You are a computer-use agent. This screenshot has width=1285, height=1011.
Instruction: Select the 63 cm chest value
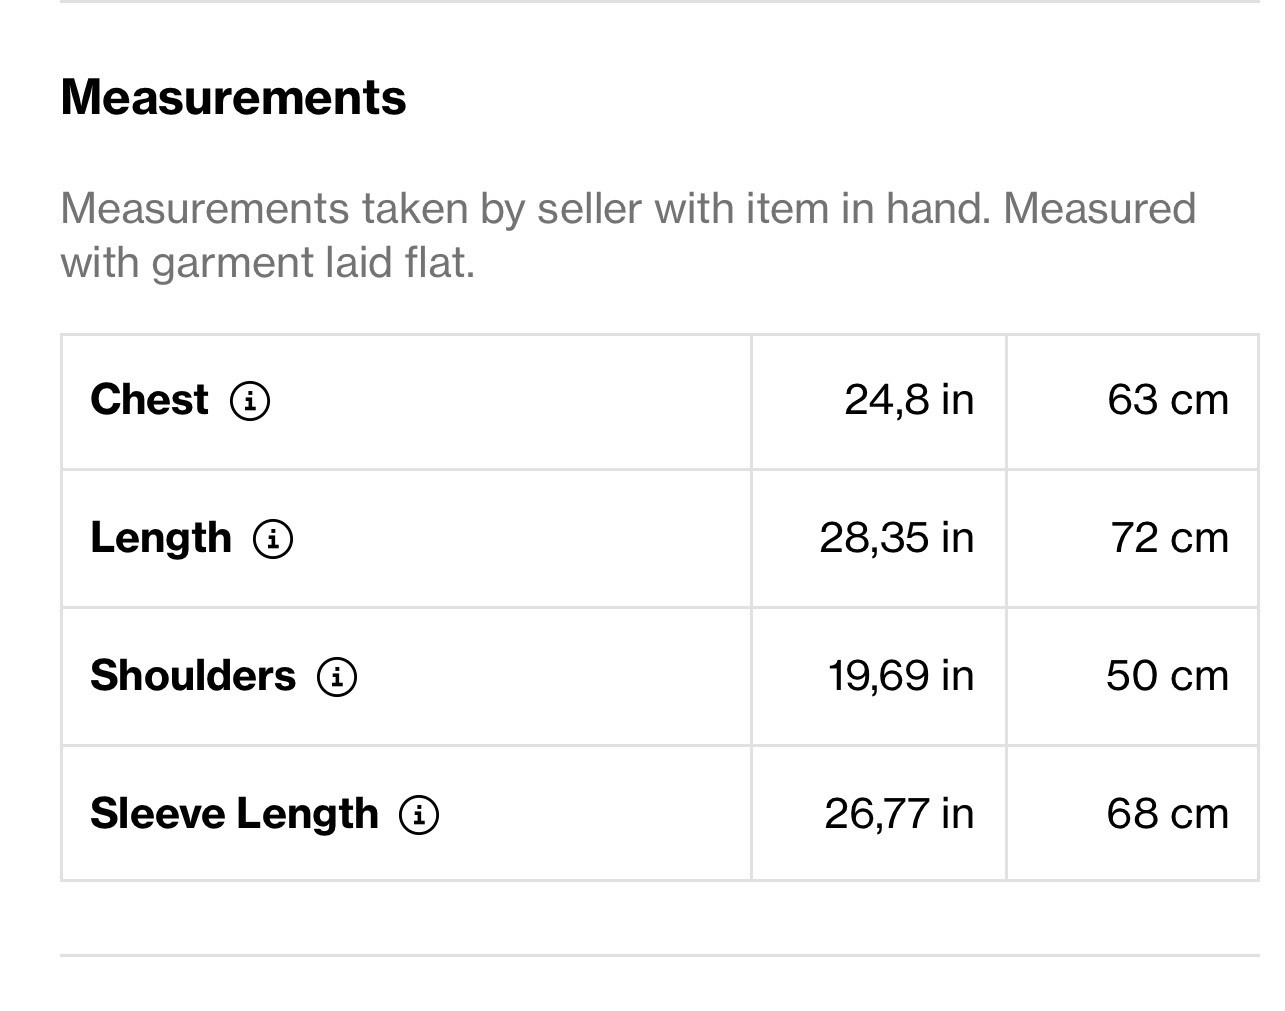click(x=1167, y=400)
